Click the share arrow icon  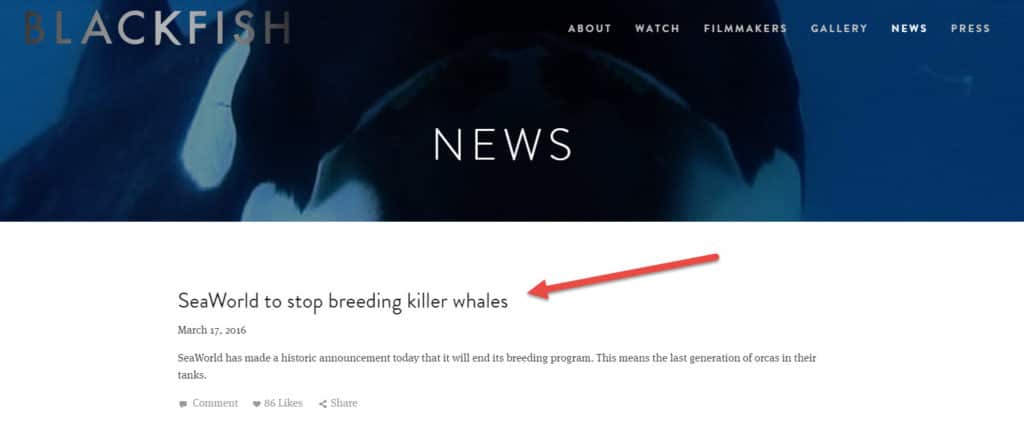point(323,404)
